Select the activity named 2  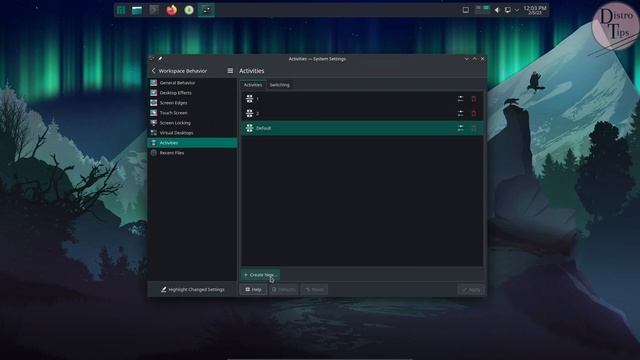pos(362,113)
